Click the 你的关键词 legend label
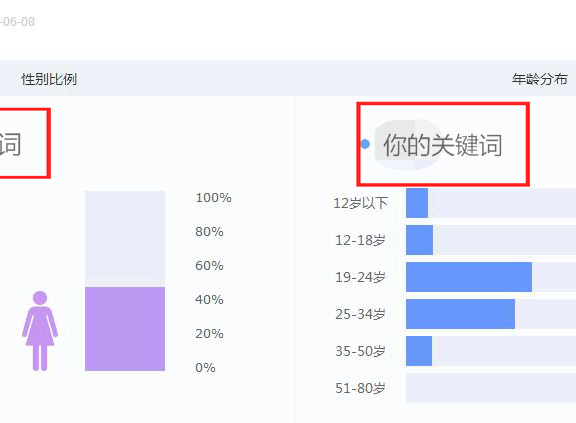This screenshot has height=423, width=576. click(442, 145)
